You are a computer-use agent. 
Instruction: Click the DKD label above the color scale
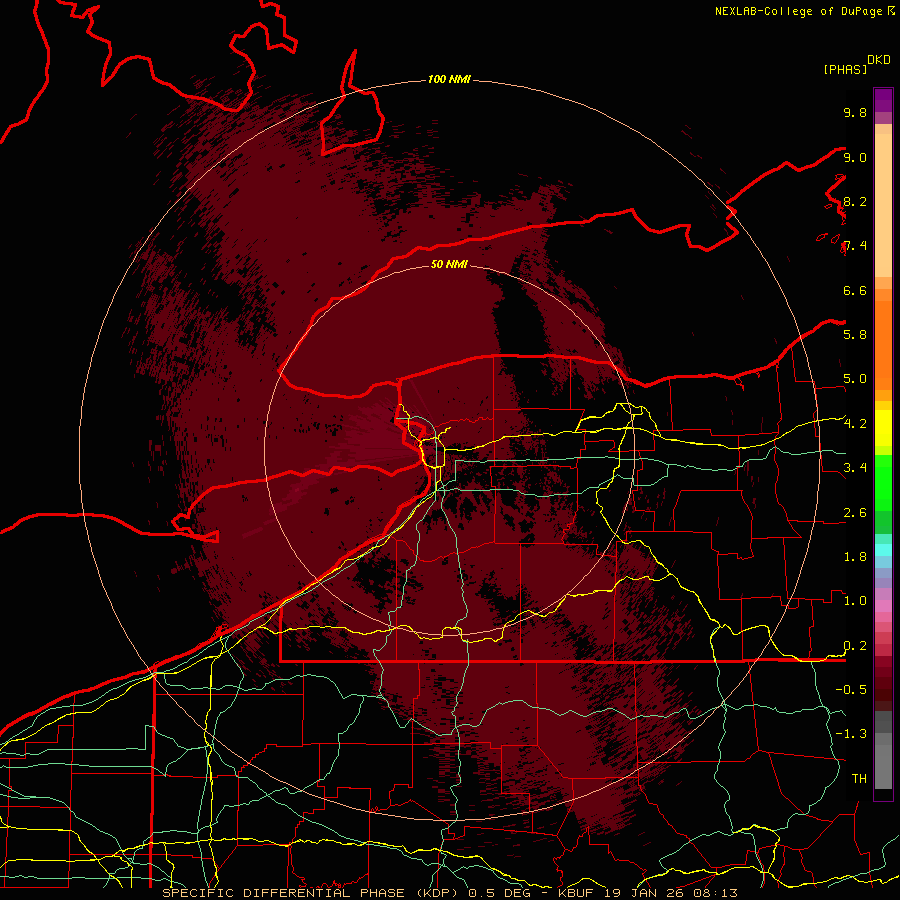(878, 60)
